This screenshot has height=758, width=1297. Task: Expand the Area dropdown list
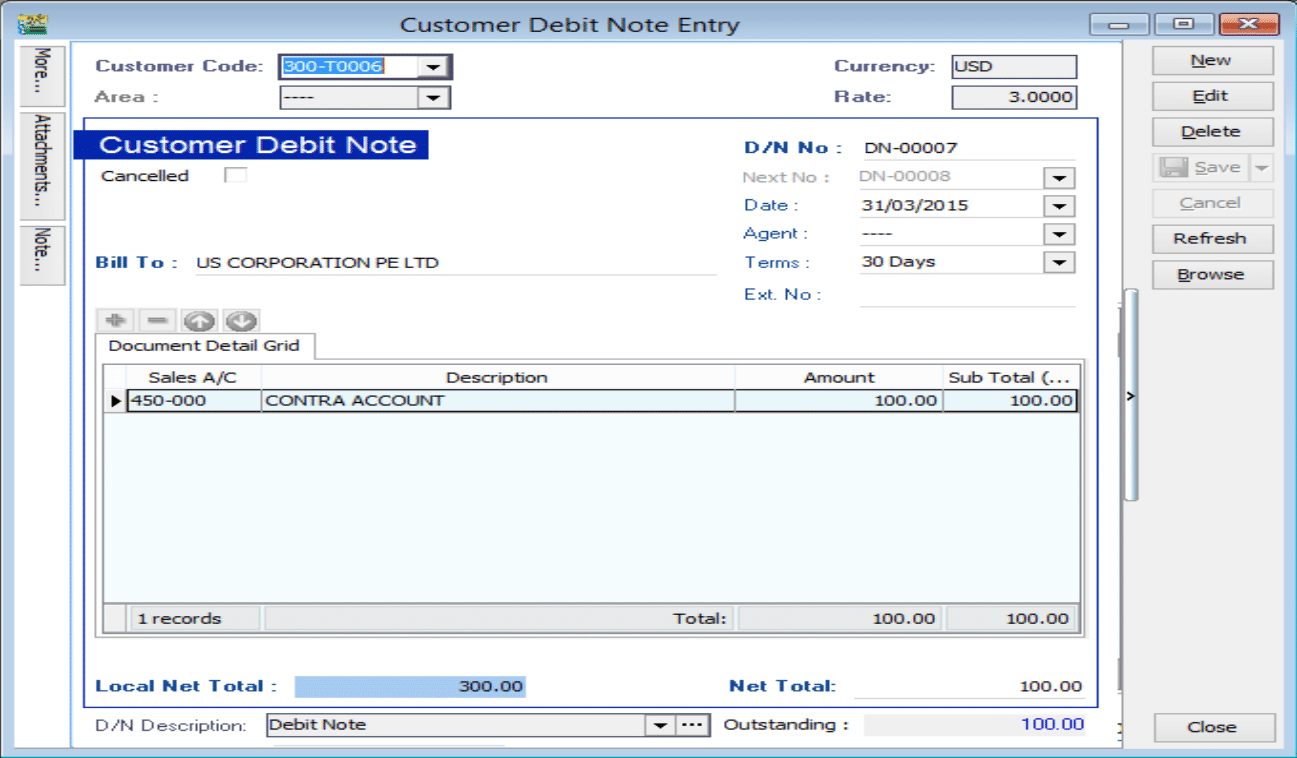[x=433, y=97]
